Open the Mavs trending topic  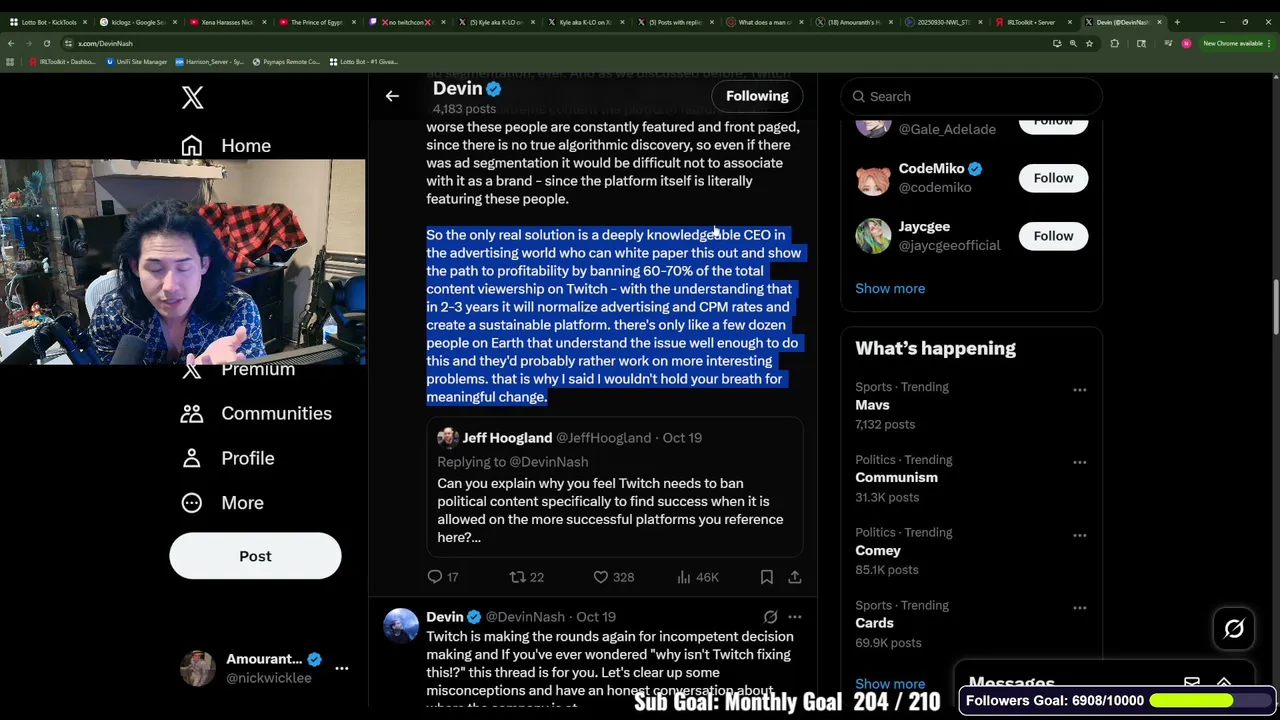872,405
